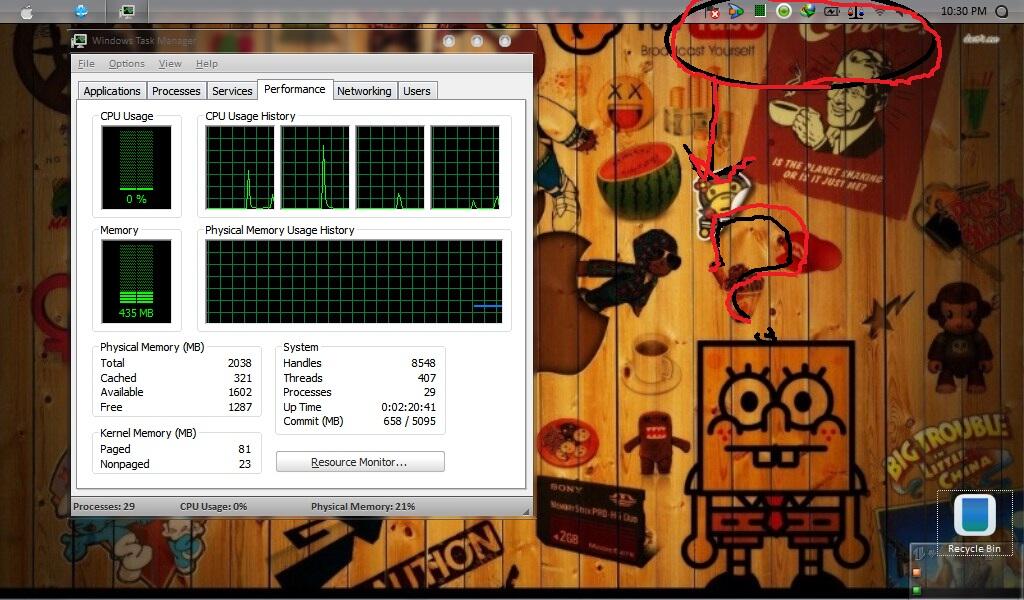Click the status bar Processes: 29 text
Viewport: 1024px width, 600px height.
pyautogui.click(x=104, y=507)
